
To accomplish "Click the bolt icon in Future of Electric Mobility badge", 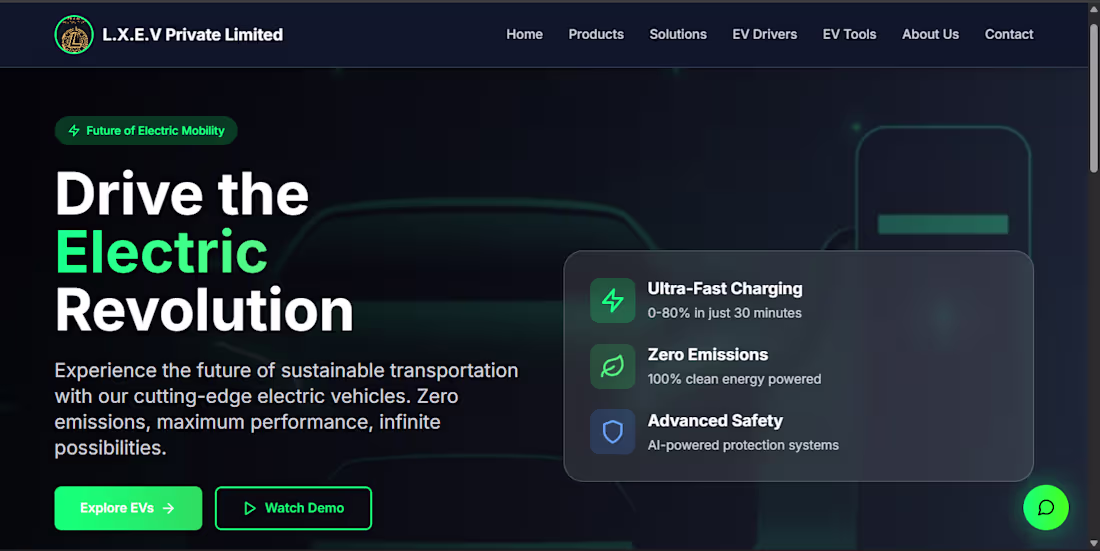I will click(x=74, y=131).
